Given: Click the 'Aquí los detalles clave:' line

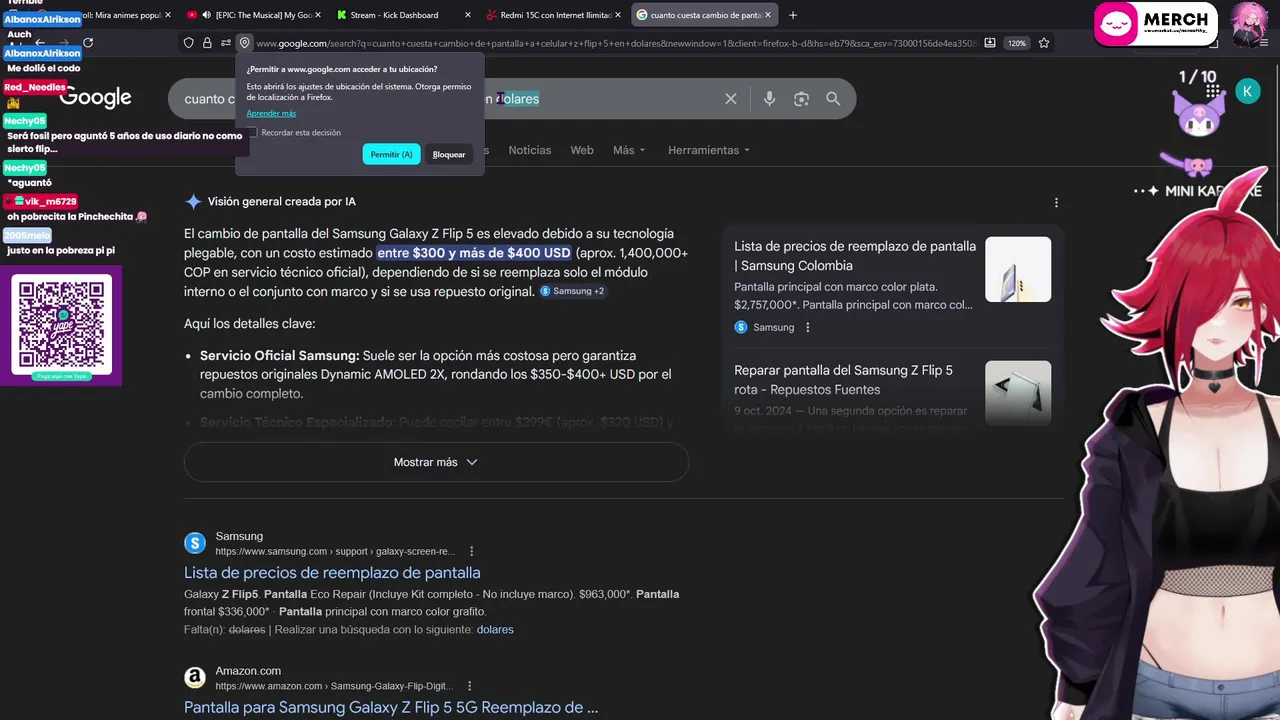Looking at the screenshot, I should [x=249, y=324].
